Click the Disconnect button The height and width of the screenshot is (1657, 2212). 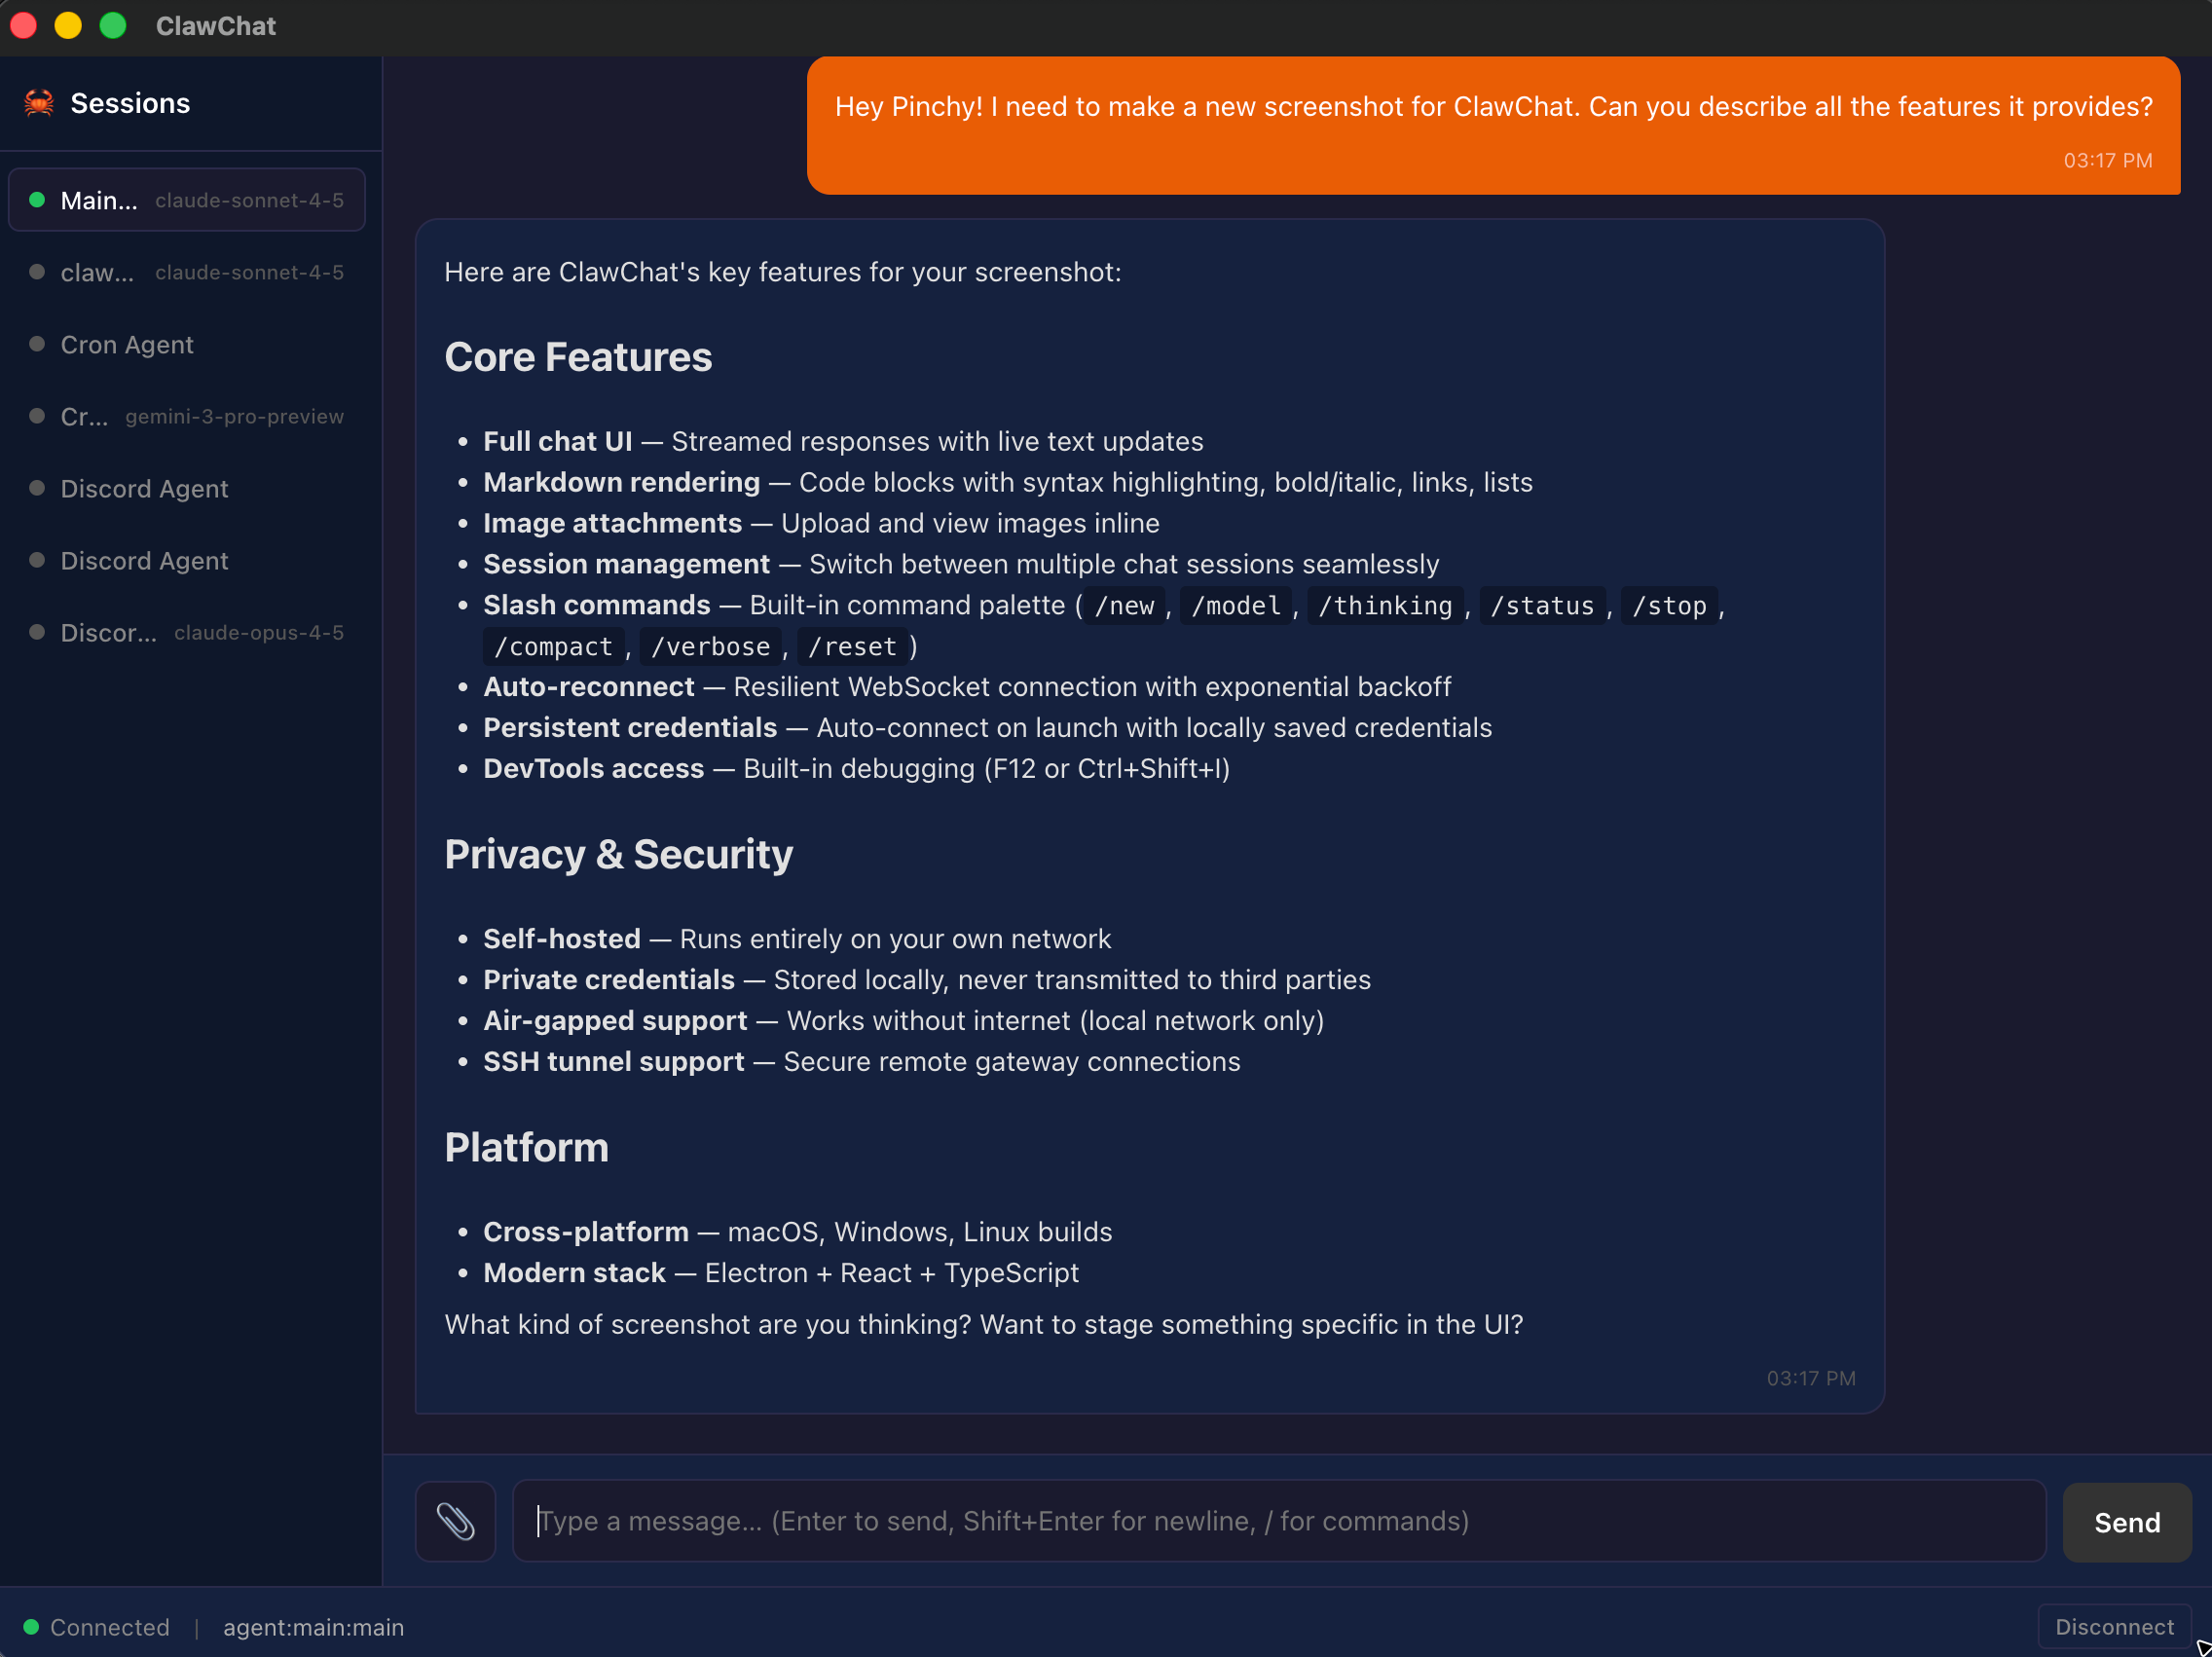(x=2113, y=1626)
